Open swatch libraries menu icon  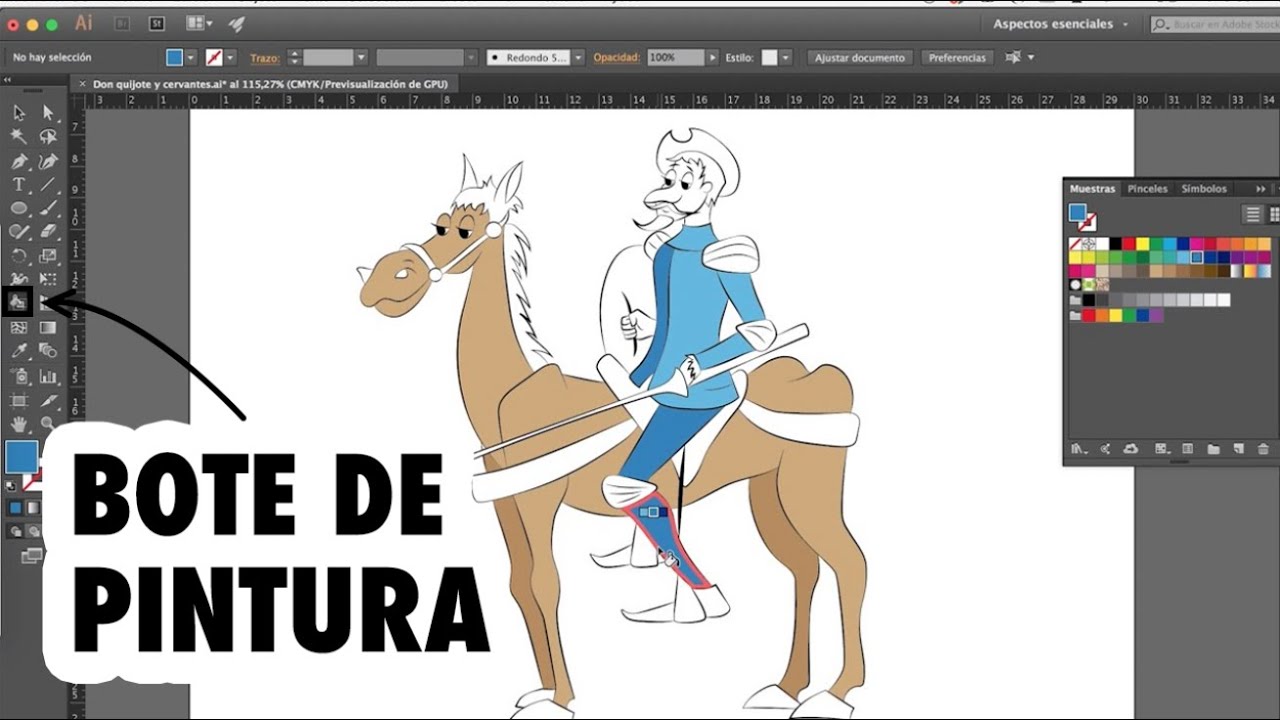1078,449
